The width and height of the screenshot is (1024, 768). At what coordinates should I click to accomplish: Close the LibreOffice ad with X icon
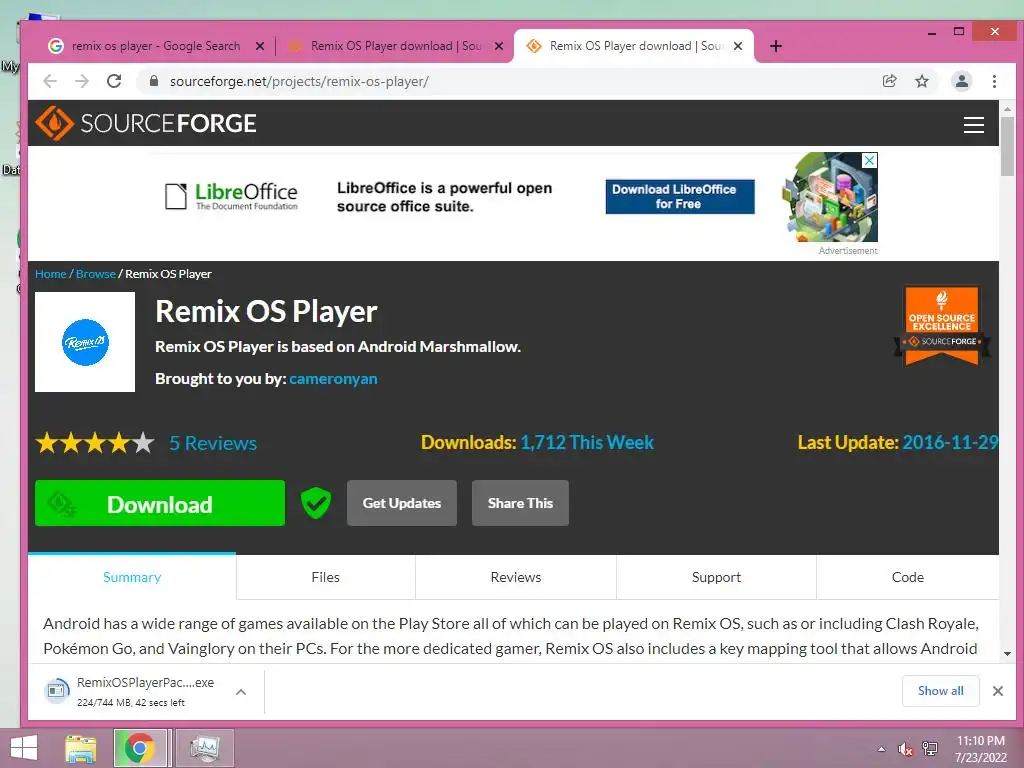(869, 161)
